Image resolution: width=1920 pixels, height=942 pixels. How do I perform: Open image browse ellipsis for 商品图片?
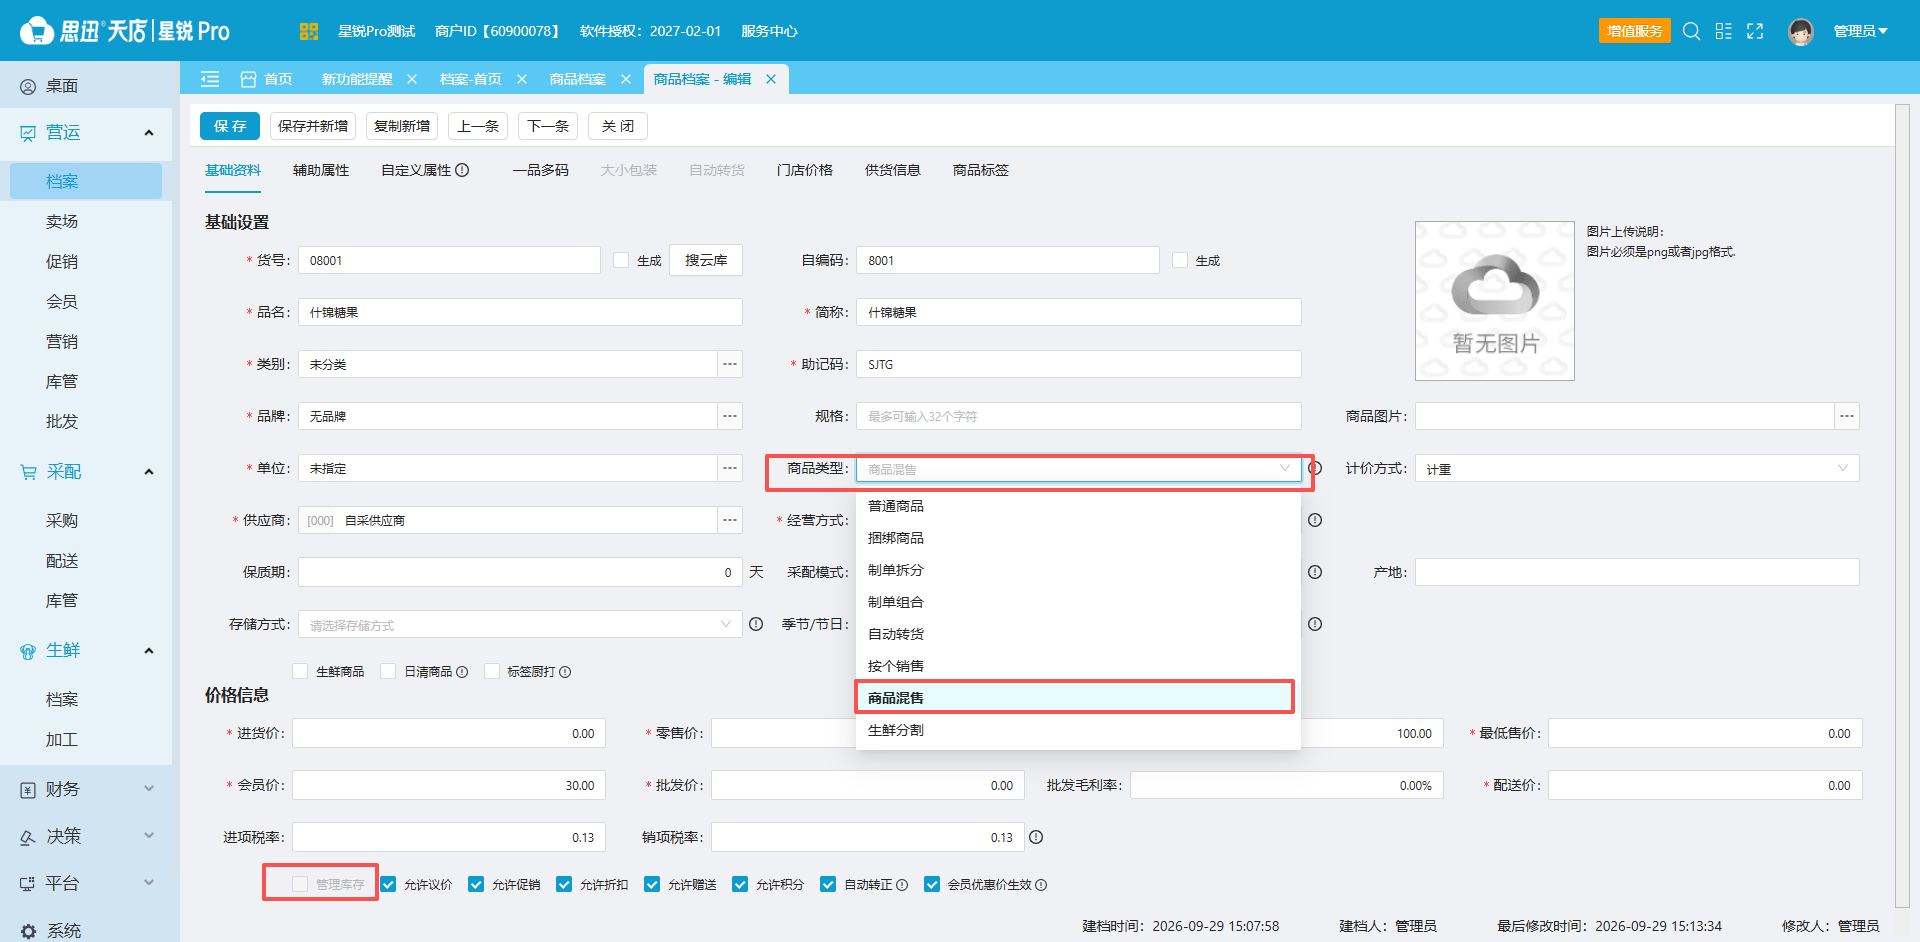1847,416
